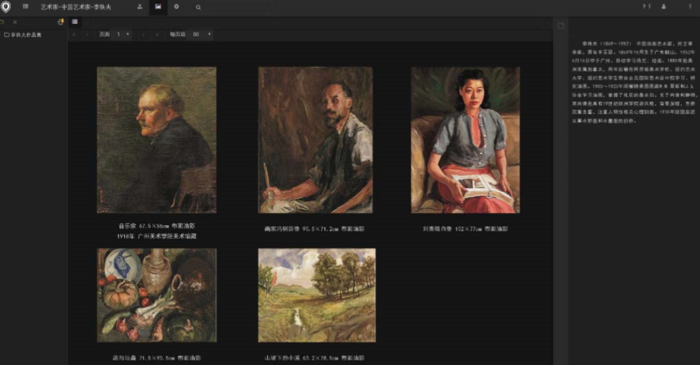Select the grid layout view icon
700x365 pixels.
coord(75,21)
